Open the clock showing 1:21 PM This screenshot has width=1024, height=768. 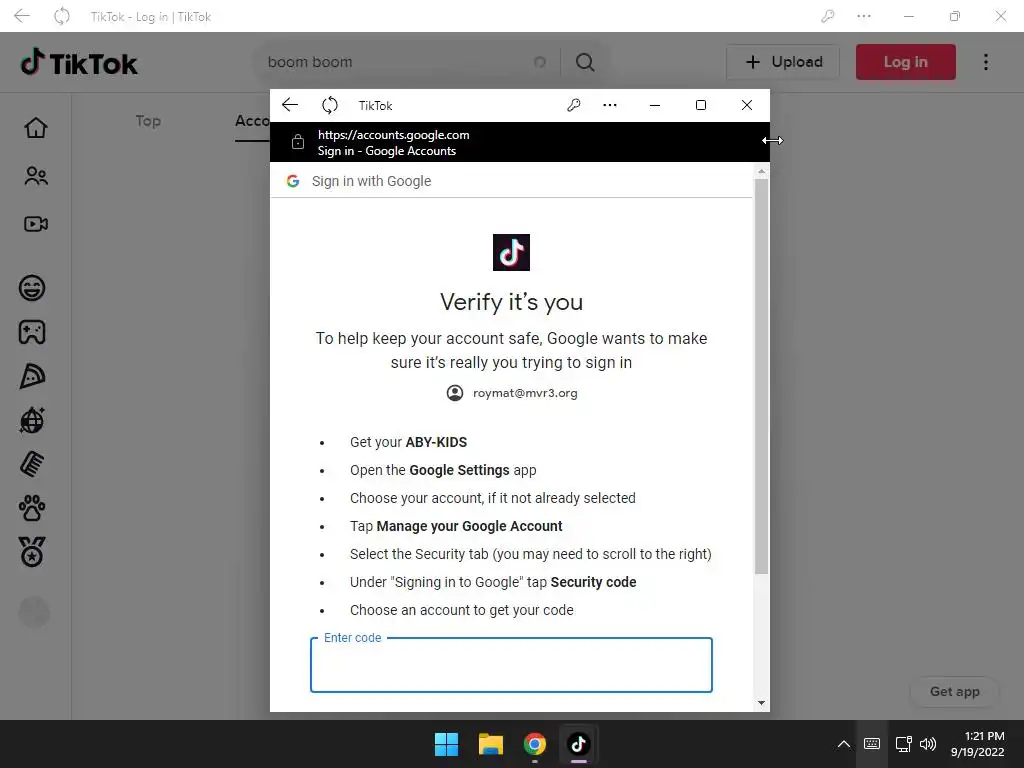coord(977,744)
